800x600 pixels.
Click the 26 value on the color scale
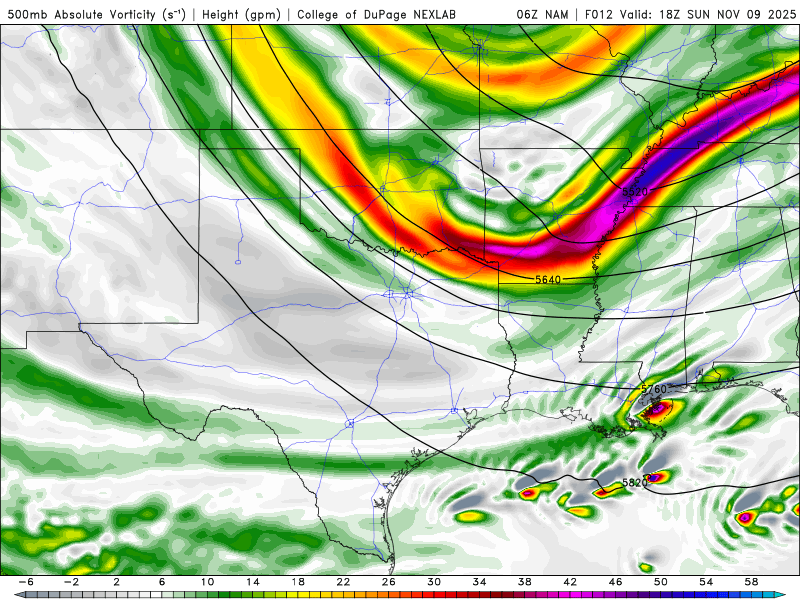coord(389,582)
